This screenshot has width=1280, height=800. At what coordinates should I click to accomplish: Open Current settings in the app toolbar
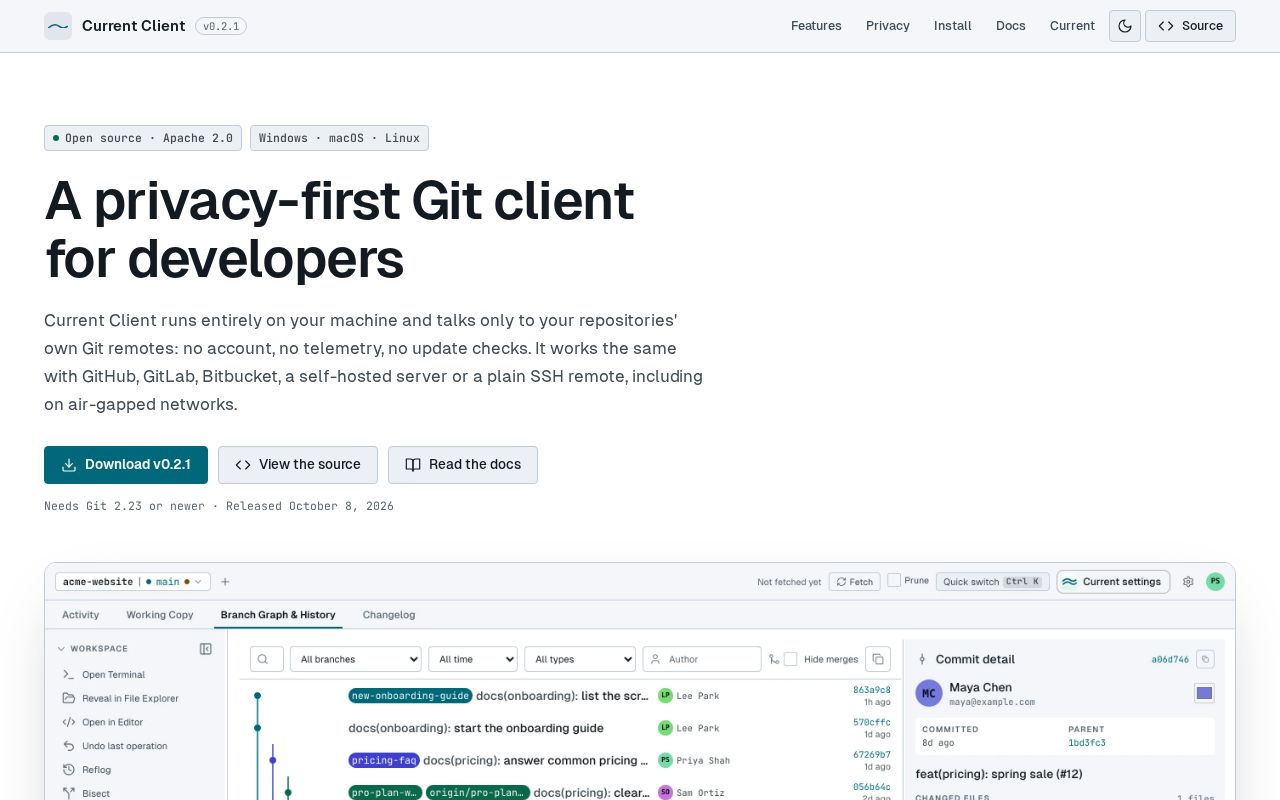tap(1113, 581)
